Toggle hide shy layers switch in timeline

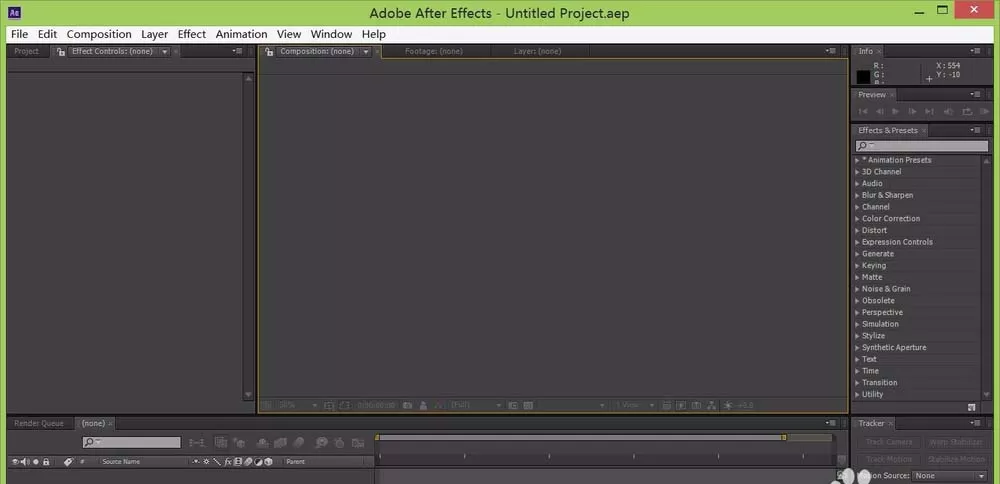(x=263, y=443)
